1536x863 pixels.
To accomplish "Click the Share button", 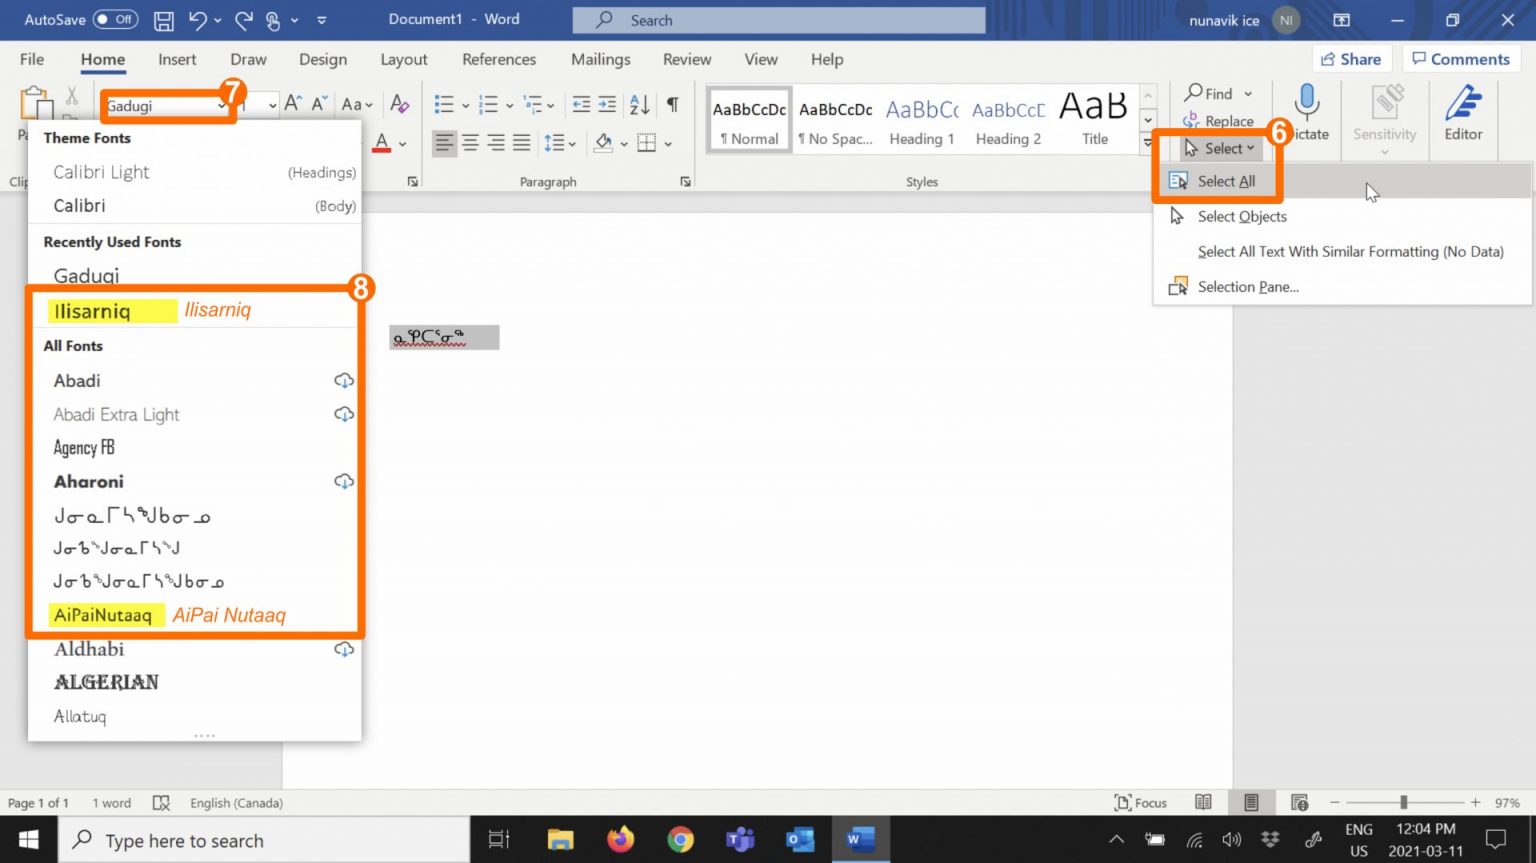I will pos(1350,60).
